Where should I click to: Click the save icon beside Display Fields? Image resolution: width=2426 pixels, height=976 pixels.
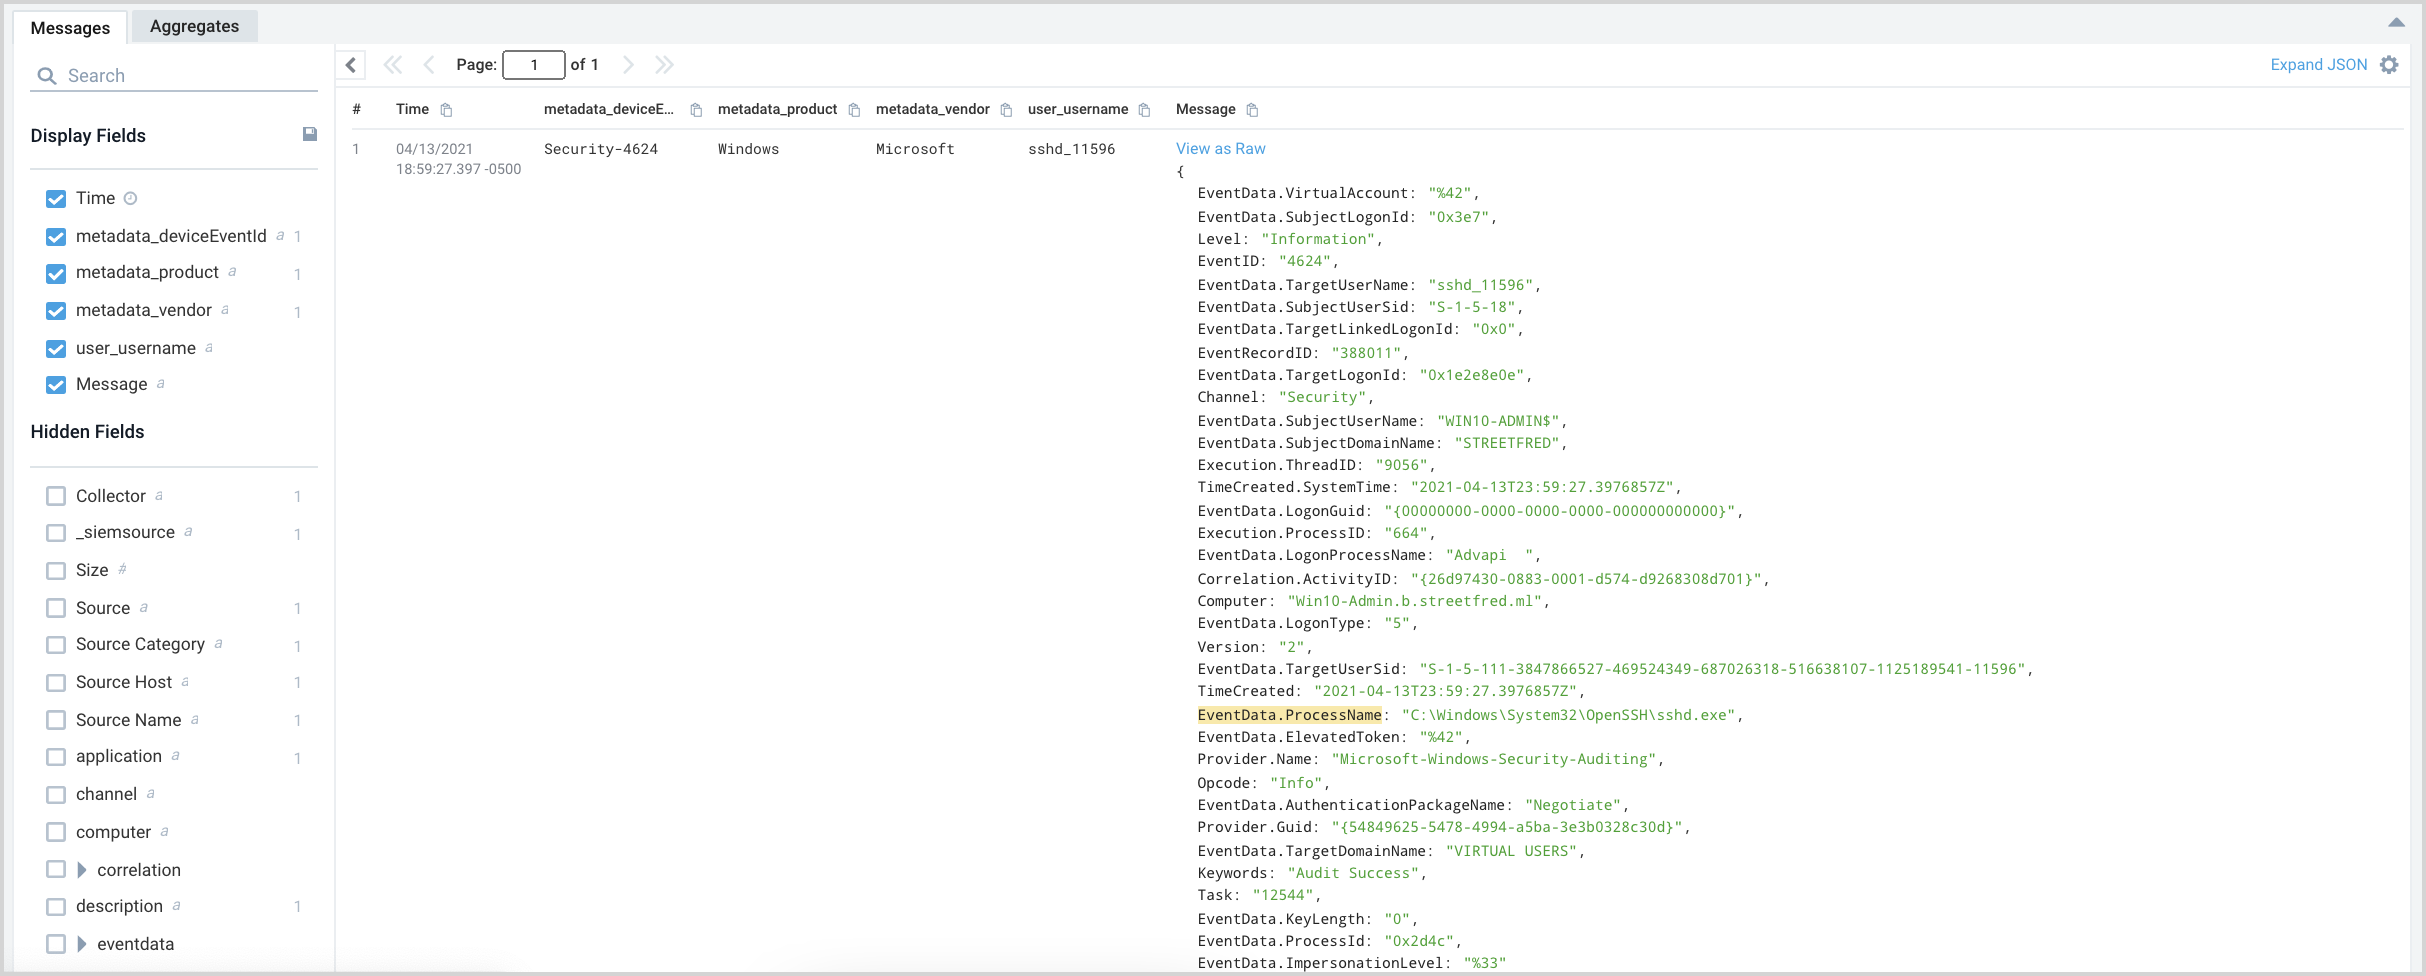[x=310, y=134]
